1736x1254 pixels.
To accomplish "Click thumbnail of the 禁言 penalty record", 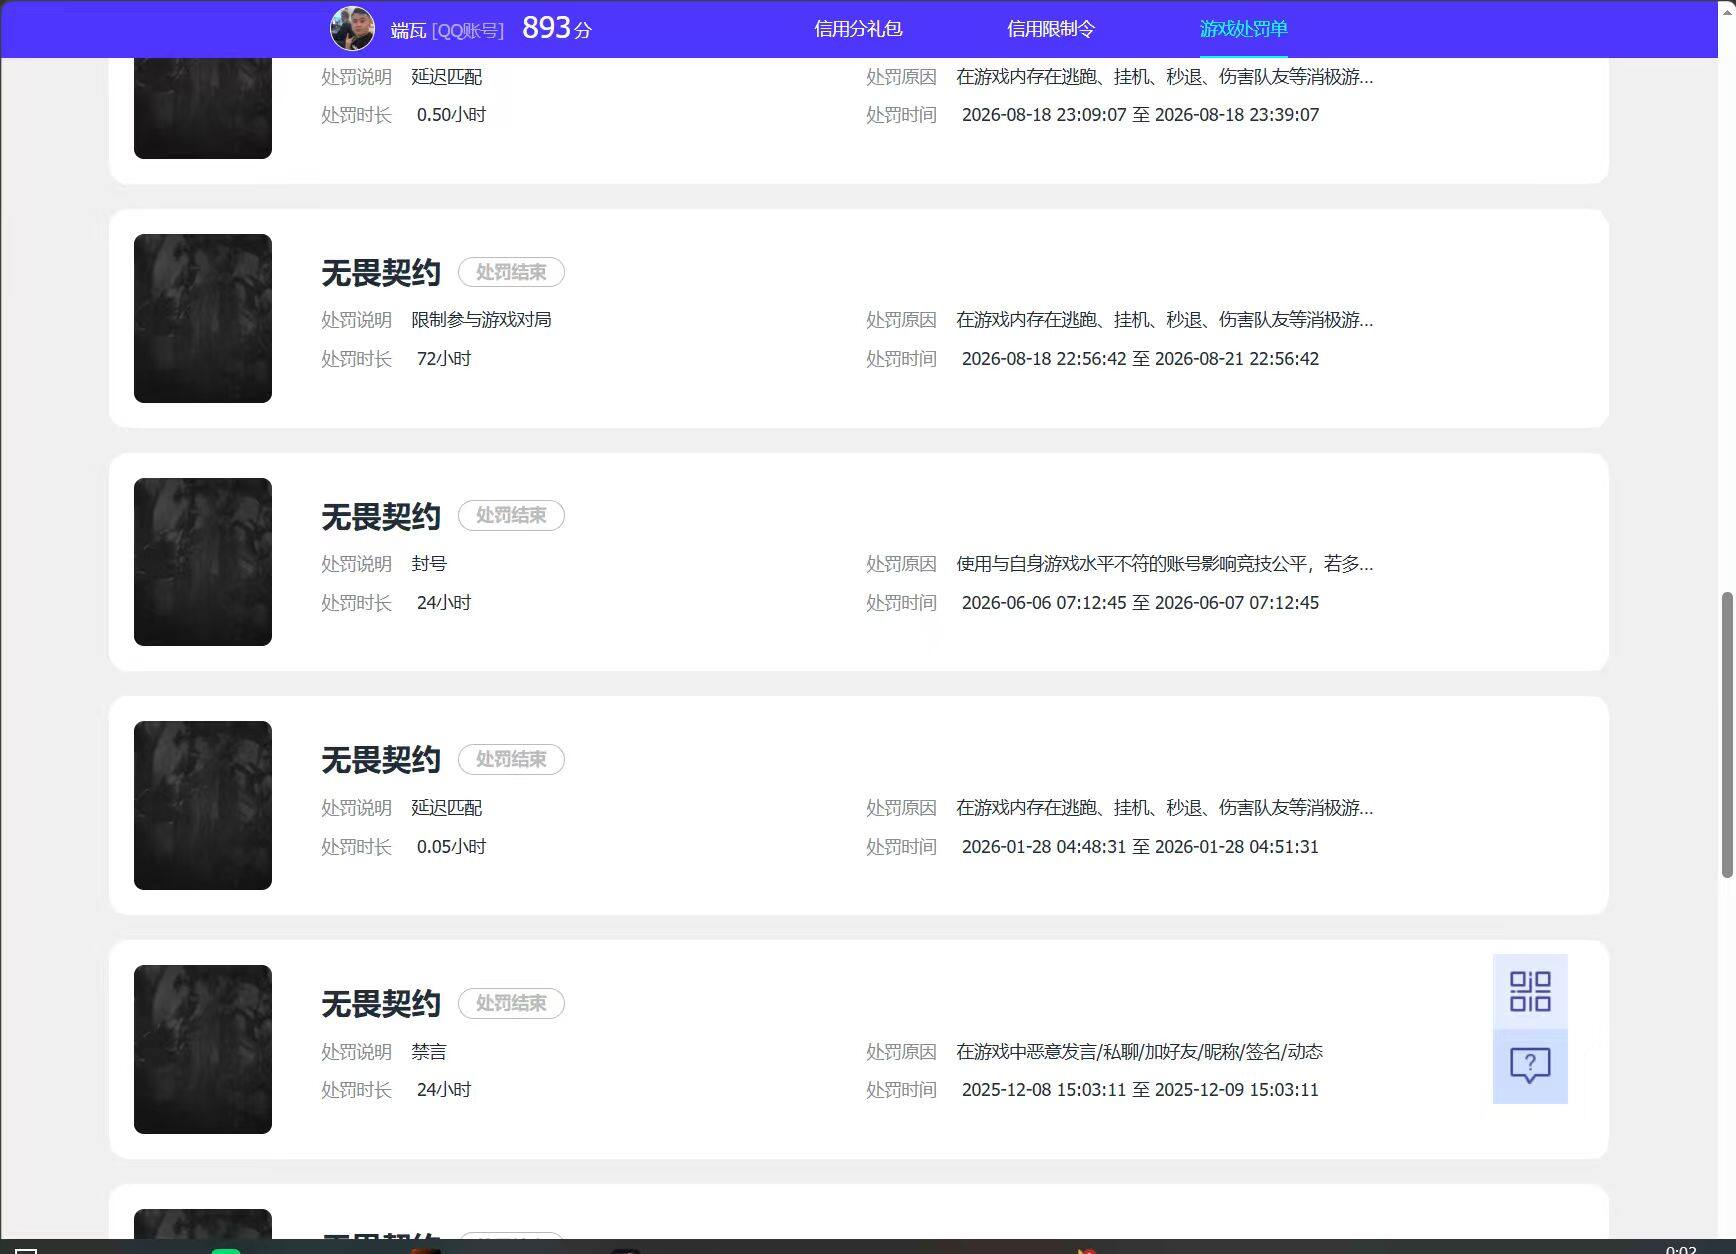I will tap(203, 1049).
